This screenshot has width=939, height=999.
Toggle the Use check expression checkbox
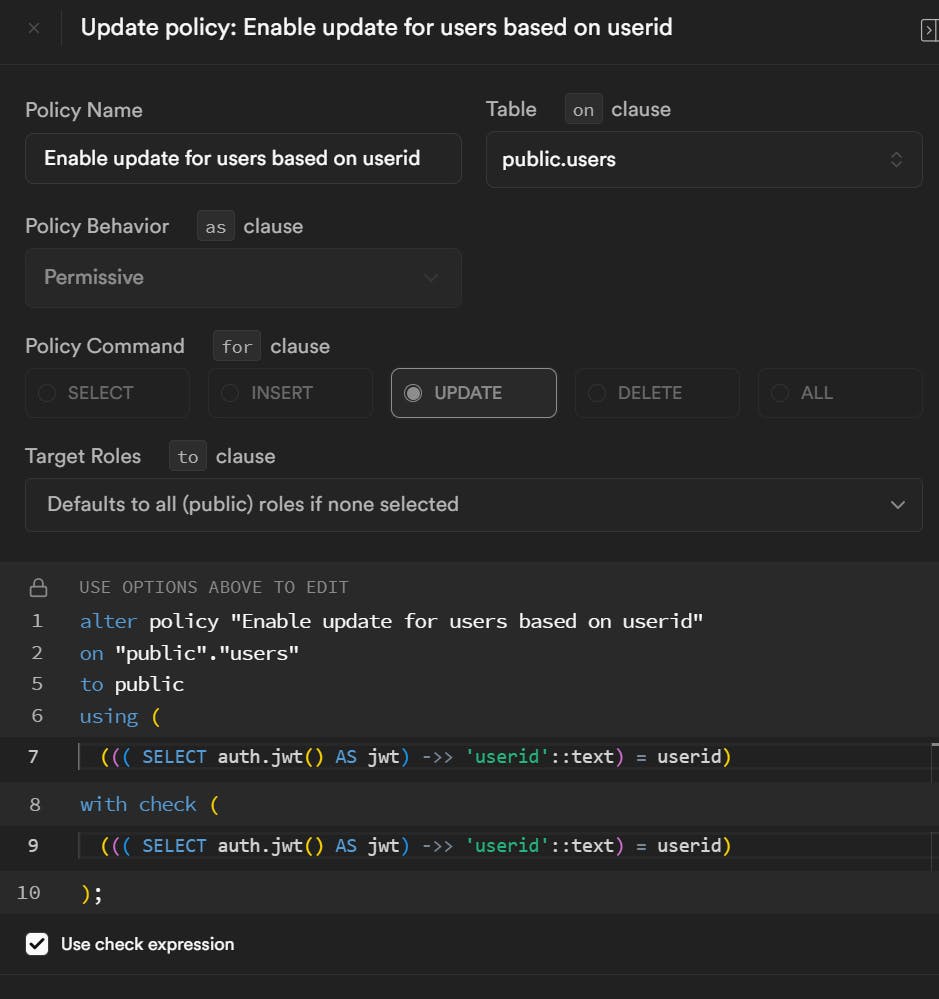point(37,944)
